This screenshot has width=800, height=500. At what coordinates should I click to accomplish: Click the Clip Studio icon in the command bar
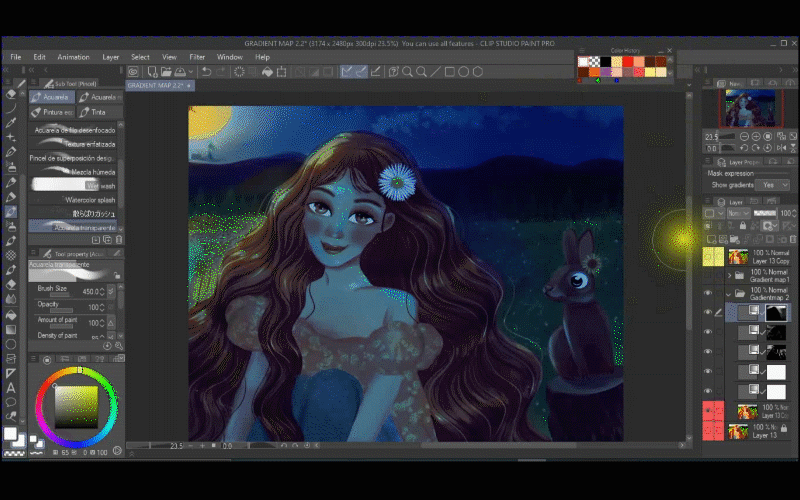coord(133,72)
